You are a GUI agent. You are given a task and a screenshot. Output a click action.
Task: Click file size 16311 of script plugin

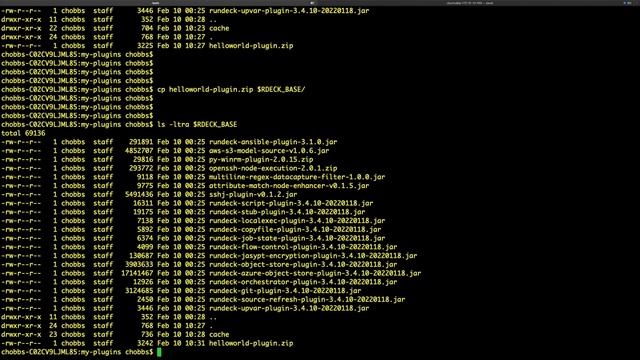click(143, 203)
